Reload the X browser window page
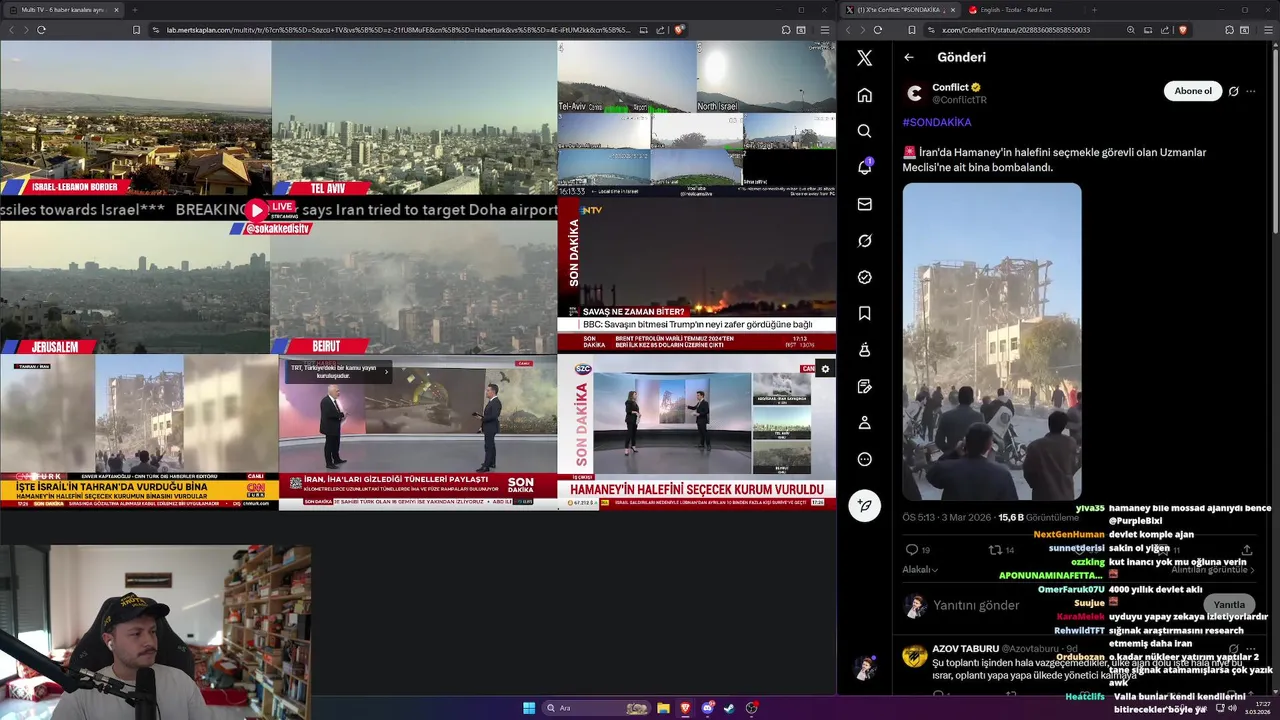 coord(878,30)
